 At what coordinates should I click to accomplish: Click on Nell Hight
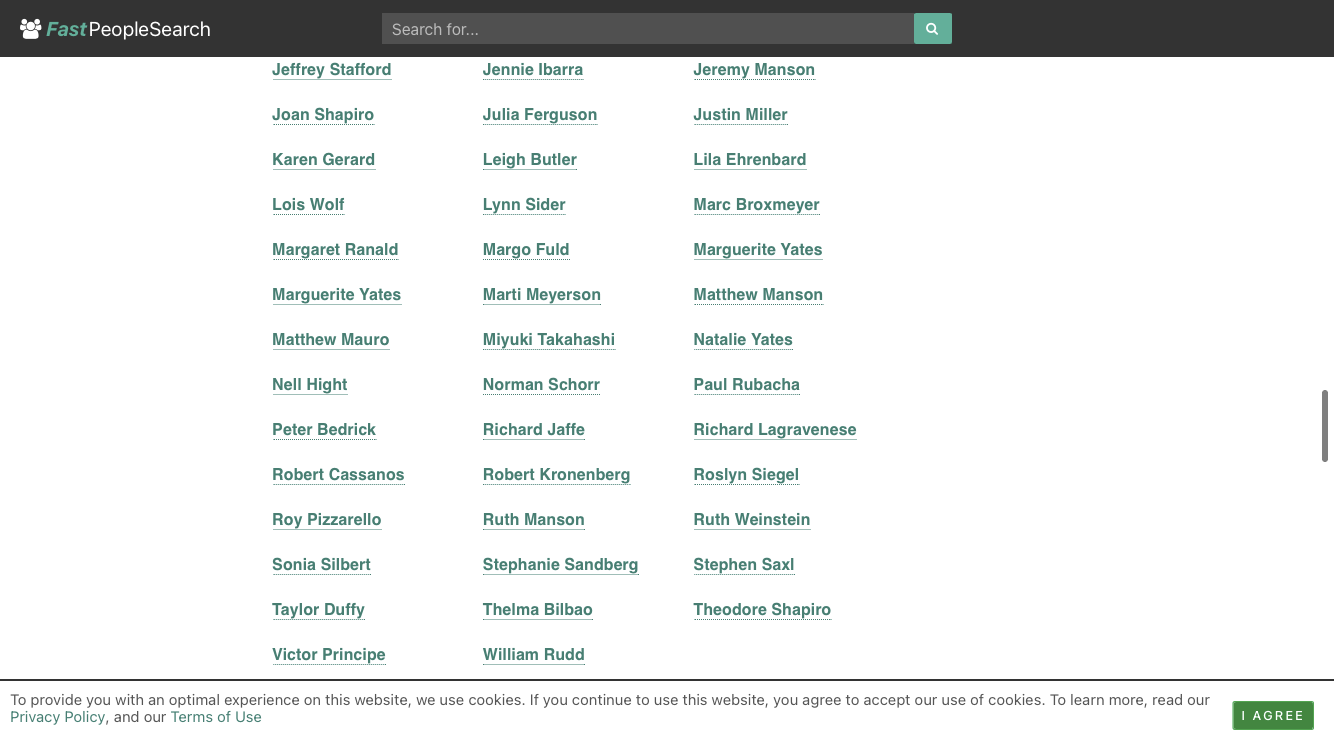coord(310,384)
